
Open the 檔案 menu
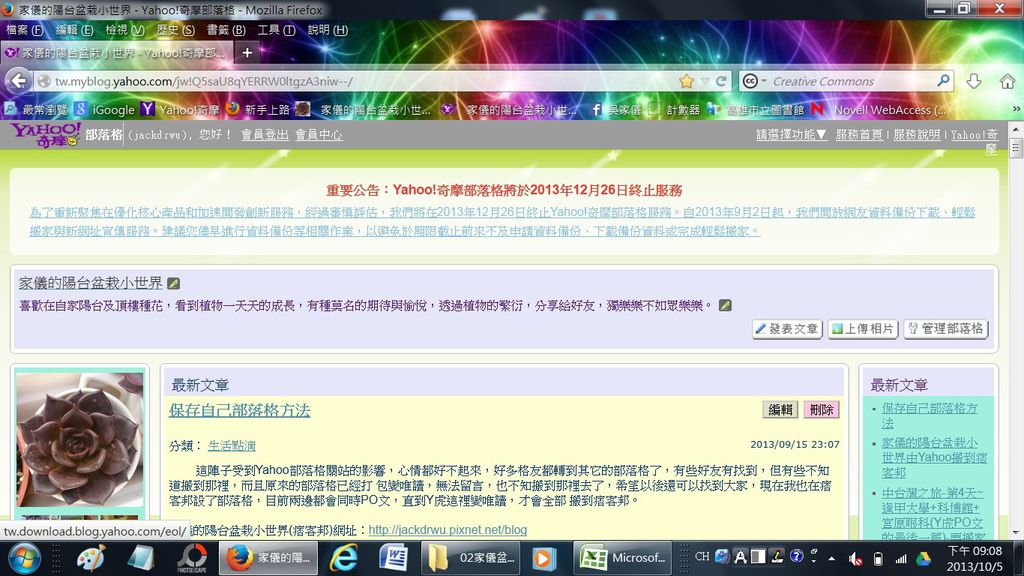24,30
